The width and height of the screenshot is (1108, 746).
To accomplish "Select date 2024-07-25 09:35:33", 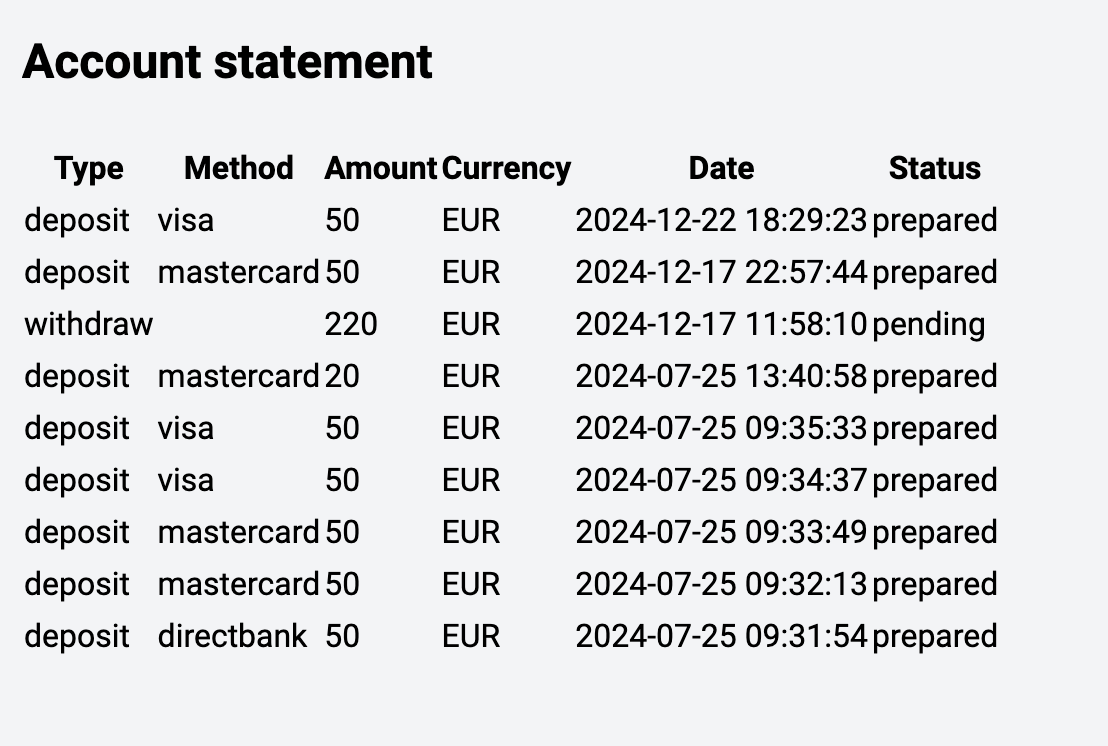I will [720, 428].
